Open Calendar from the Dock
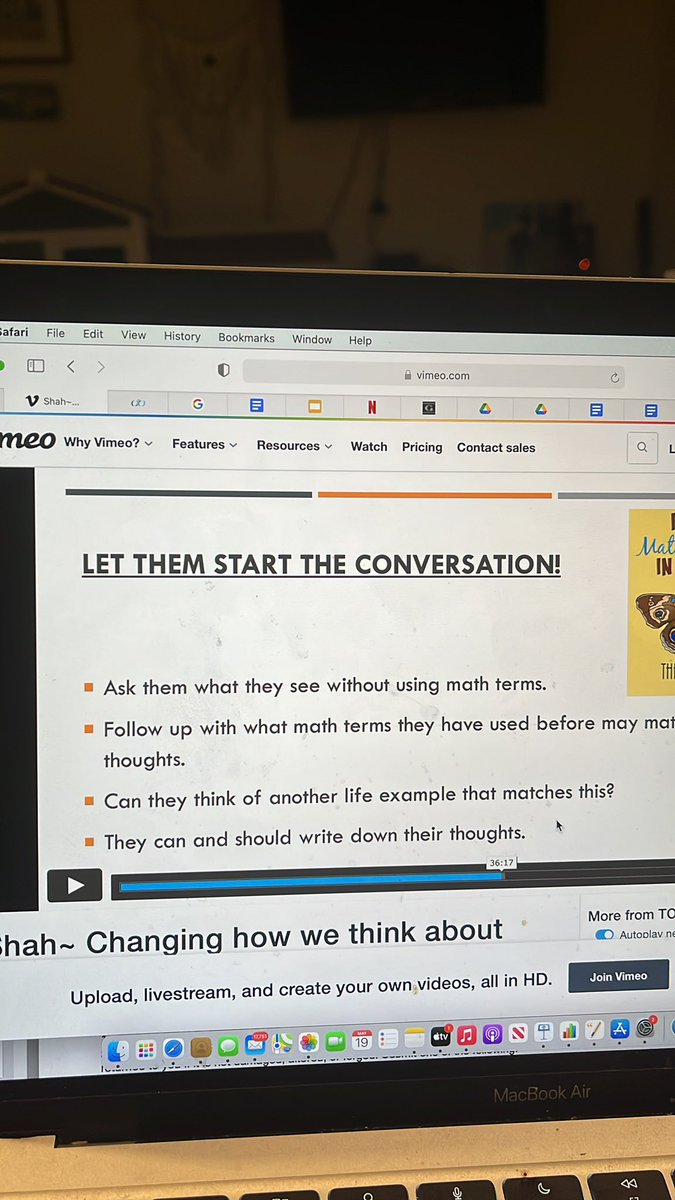Viewport: 675px width, 1200px height. coord(361,1041)
